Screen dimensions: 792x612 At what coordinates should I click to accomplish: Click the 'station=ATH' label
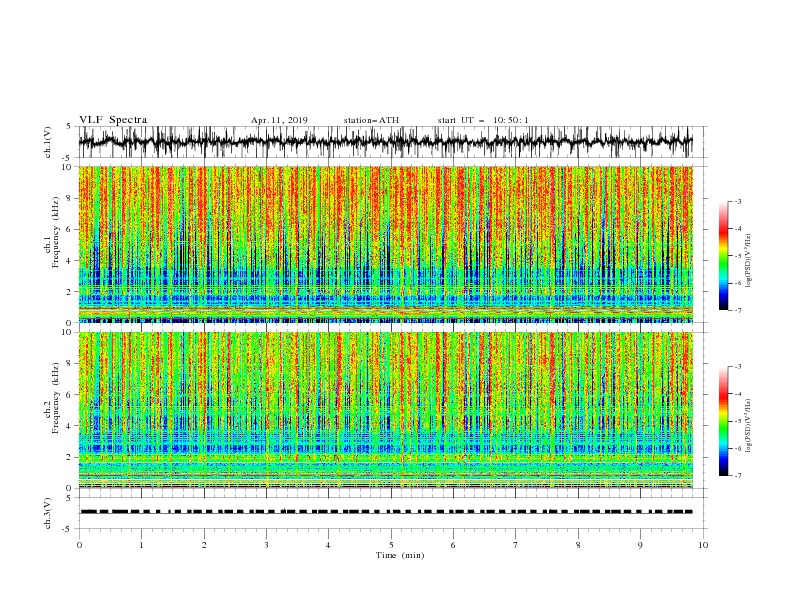pyautogui.click(x=371, y=120)
